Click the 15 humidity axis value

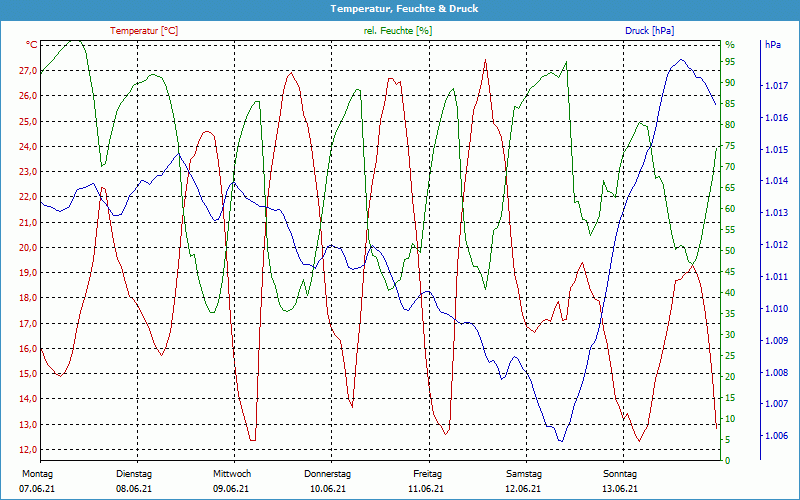coord(730,397)
